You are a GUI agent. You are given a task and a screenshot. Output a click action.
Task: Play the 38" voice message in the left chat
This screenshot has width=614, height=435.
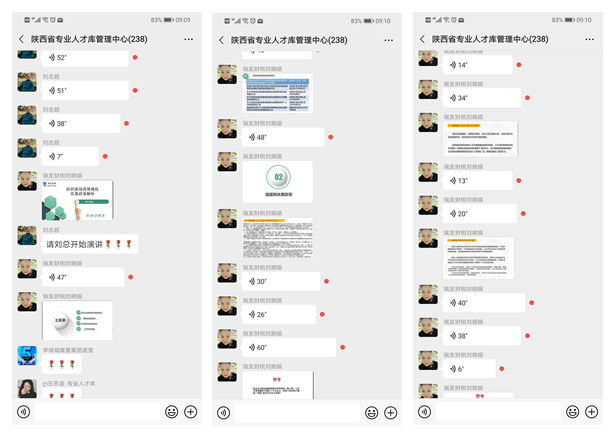(x=81, y=124)
